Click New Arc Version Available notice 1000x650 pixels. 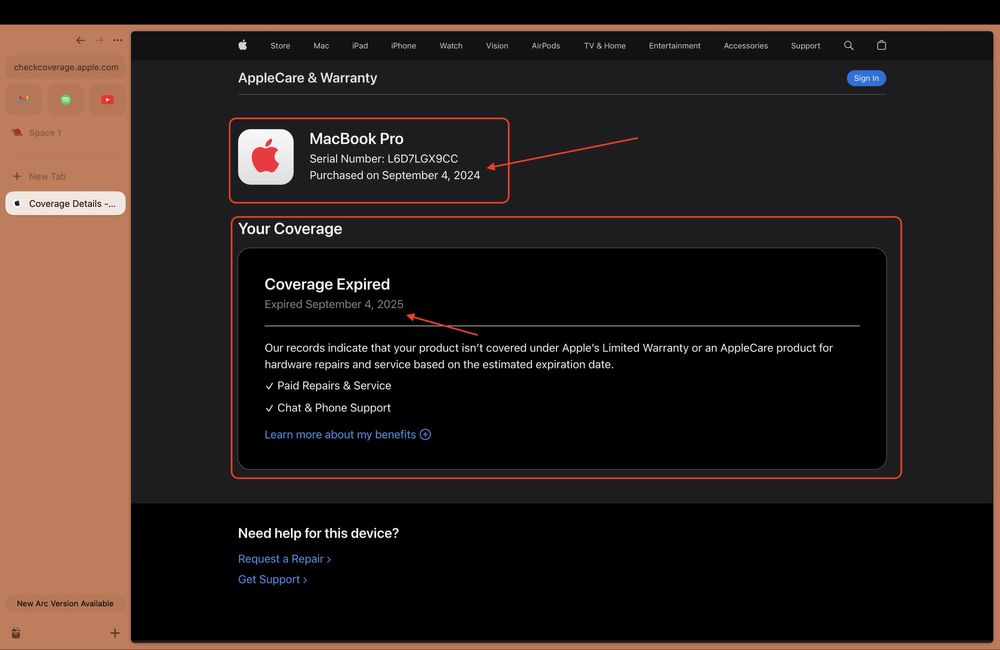65,603
